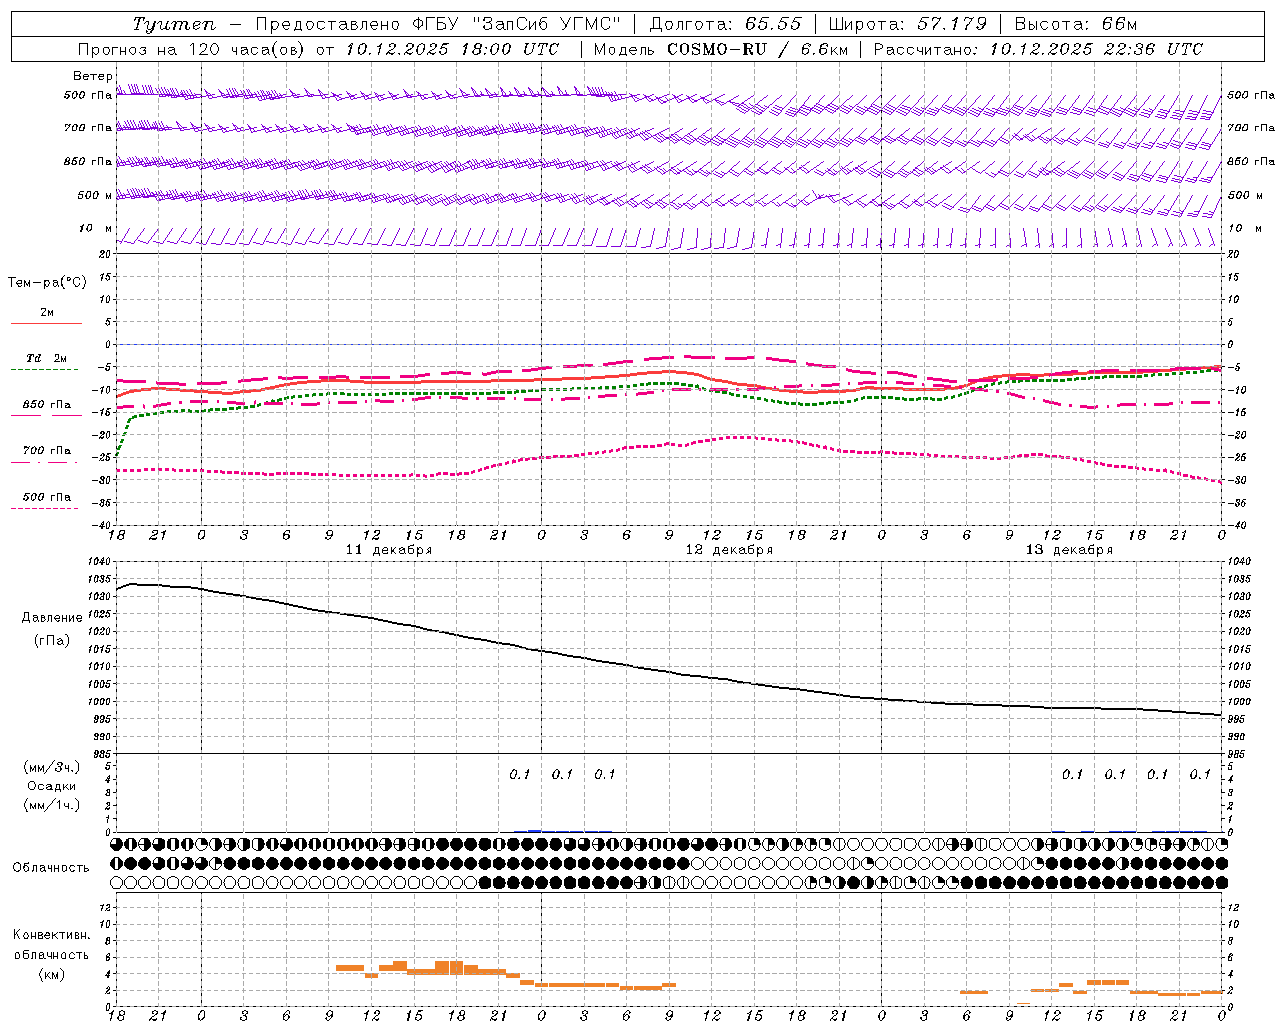Select the "Долгота: 65.55" header field
Screen dimensions: 1280x1024
(x=726, y=24)
